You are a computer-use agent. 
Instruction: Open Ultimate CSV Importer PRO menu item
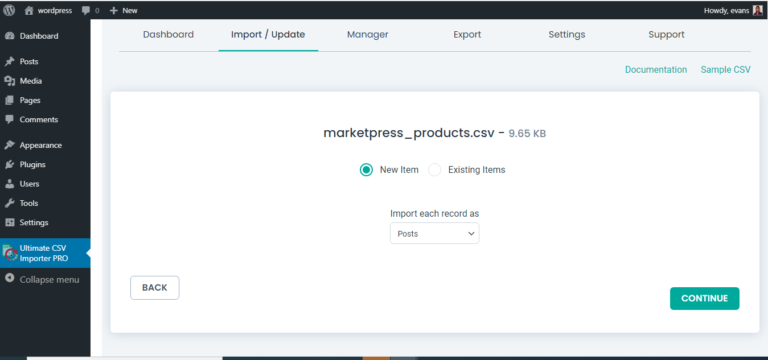tap(45, 253)
